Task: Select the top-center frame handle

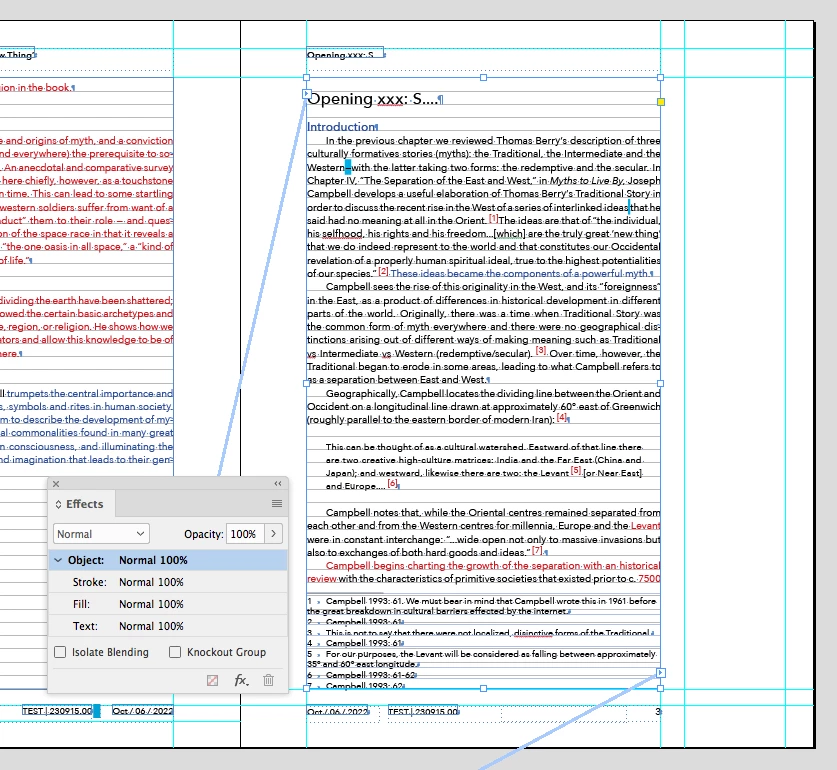Action: click(x=484, y=77)
